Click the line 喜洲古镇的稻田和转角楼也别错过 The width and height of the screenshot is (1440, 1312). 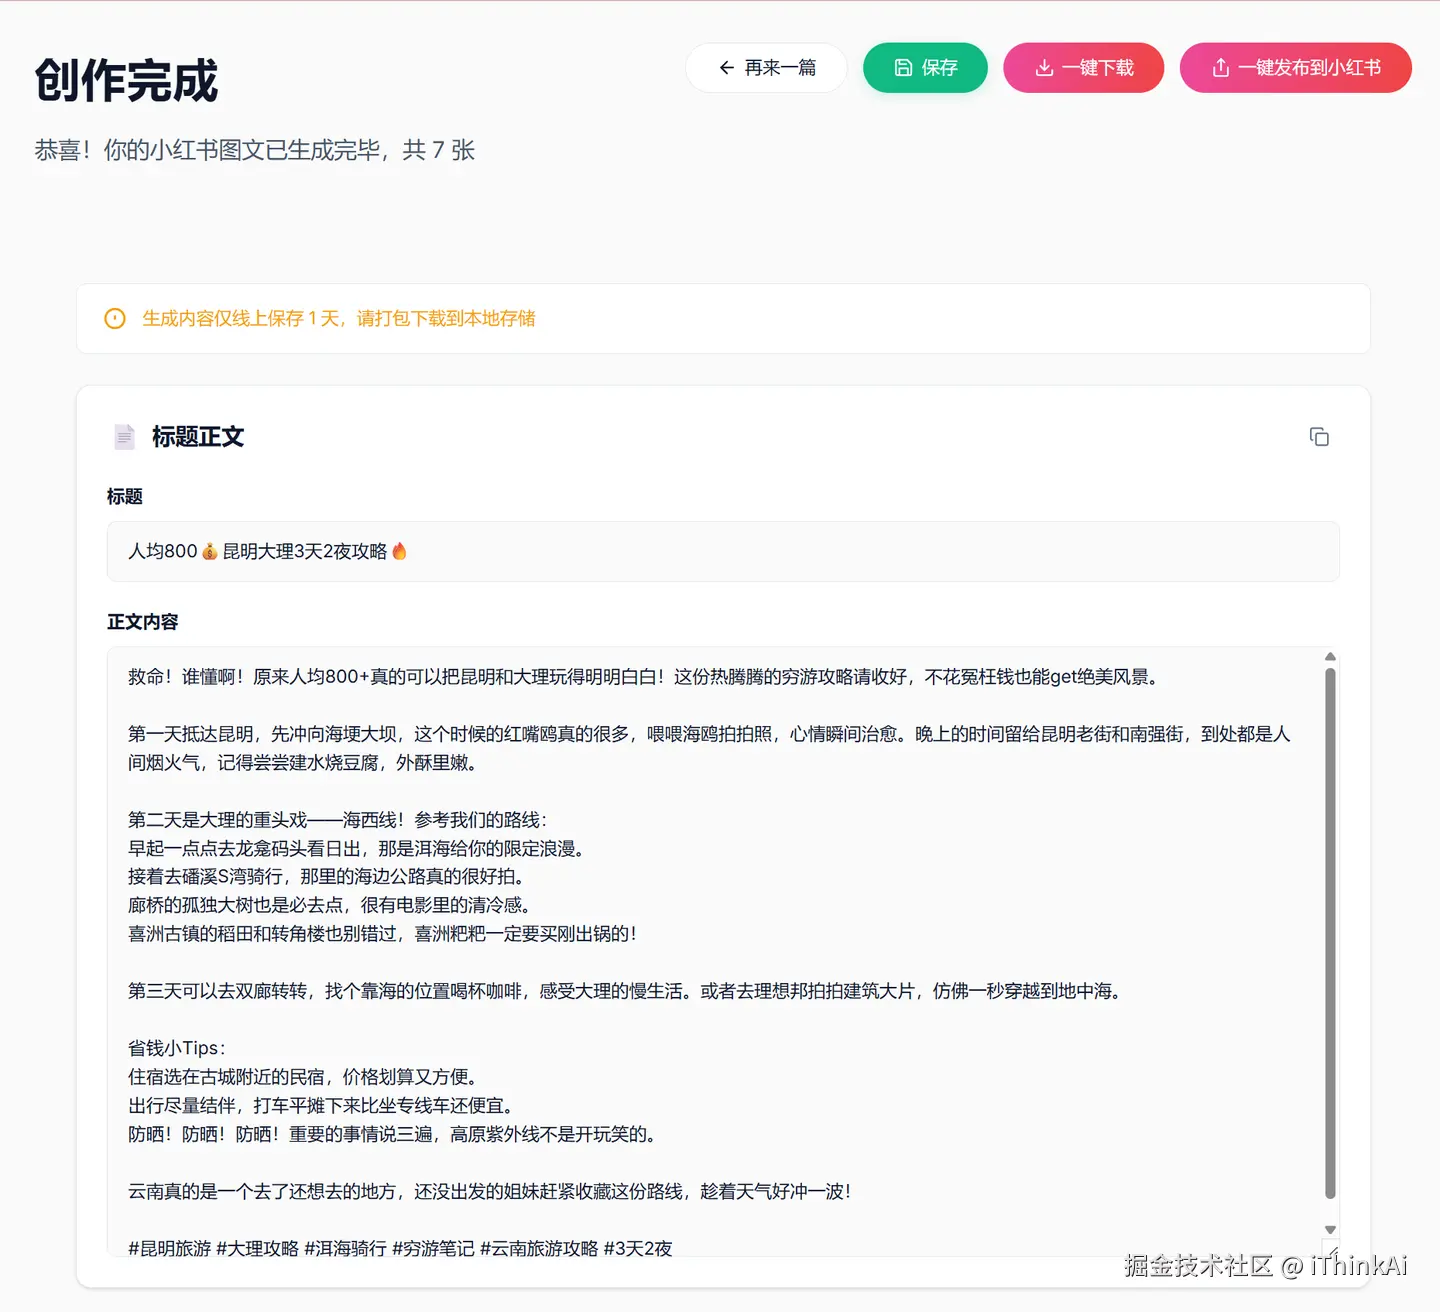point(382,934)
